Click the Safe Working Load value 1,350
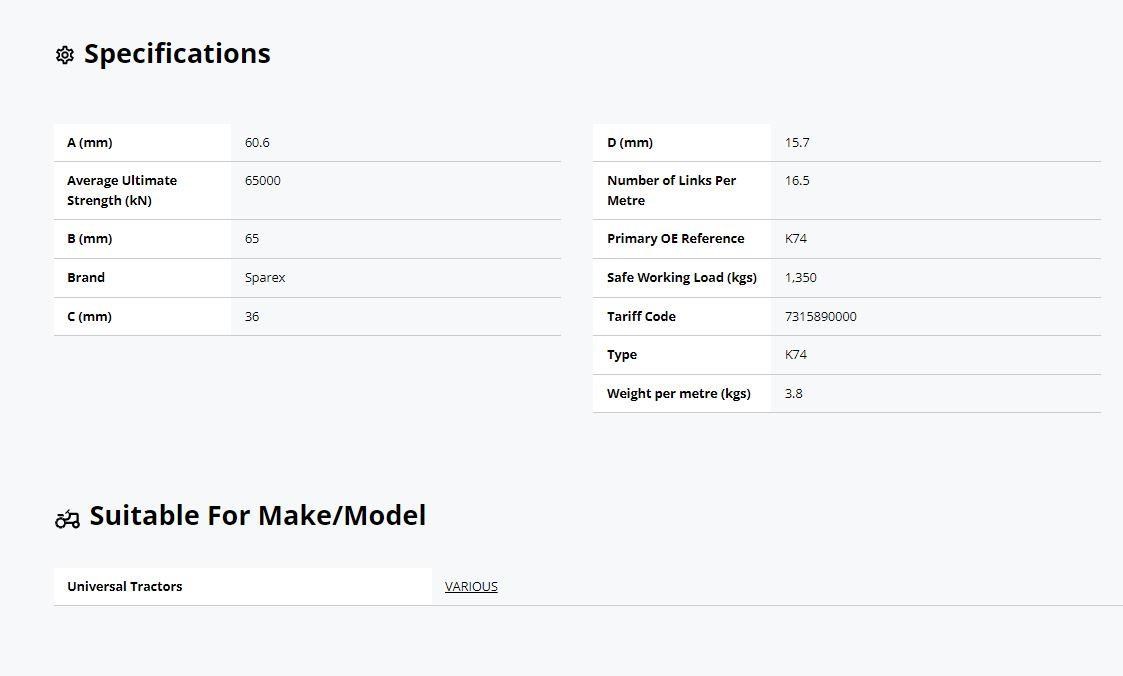The height and width of the screenshot is (676, 1123). [x=801, y=278]
